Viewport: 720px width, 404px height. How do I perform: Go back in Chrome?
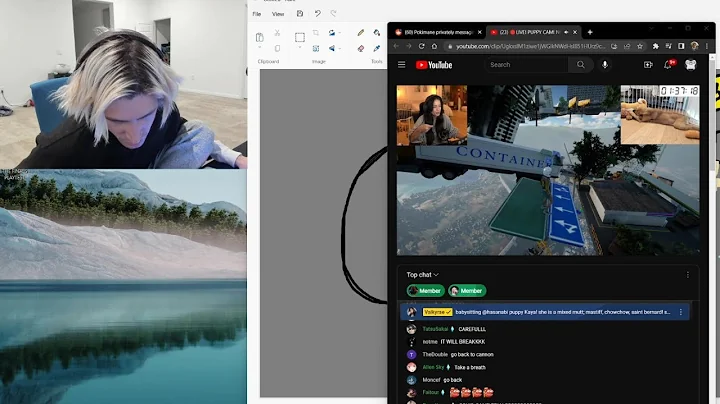(396, 46)
